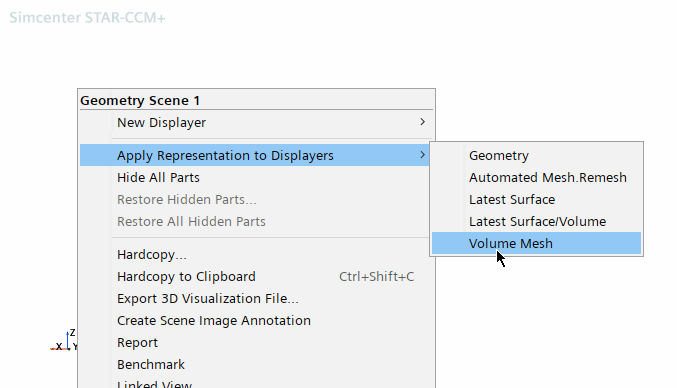The height and width of the screenshot is (388, 677).
Task: Open the Linked View option
Action: coord(256,383)
